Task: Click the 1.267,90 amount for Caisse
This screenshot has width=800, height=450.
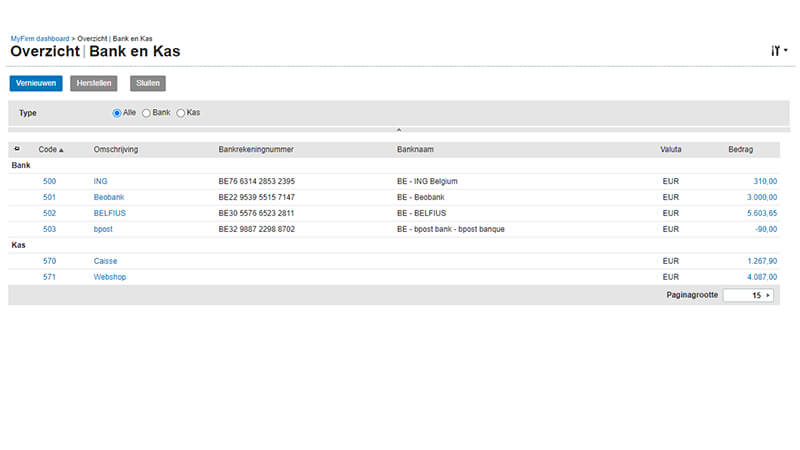Action: 762,261
